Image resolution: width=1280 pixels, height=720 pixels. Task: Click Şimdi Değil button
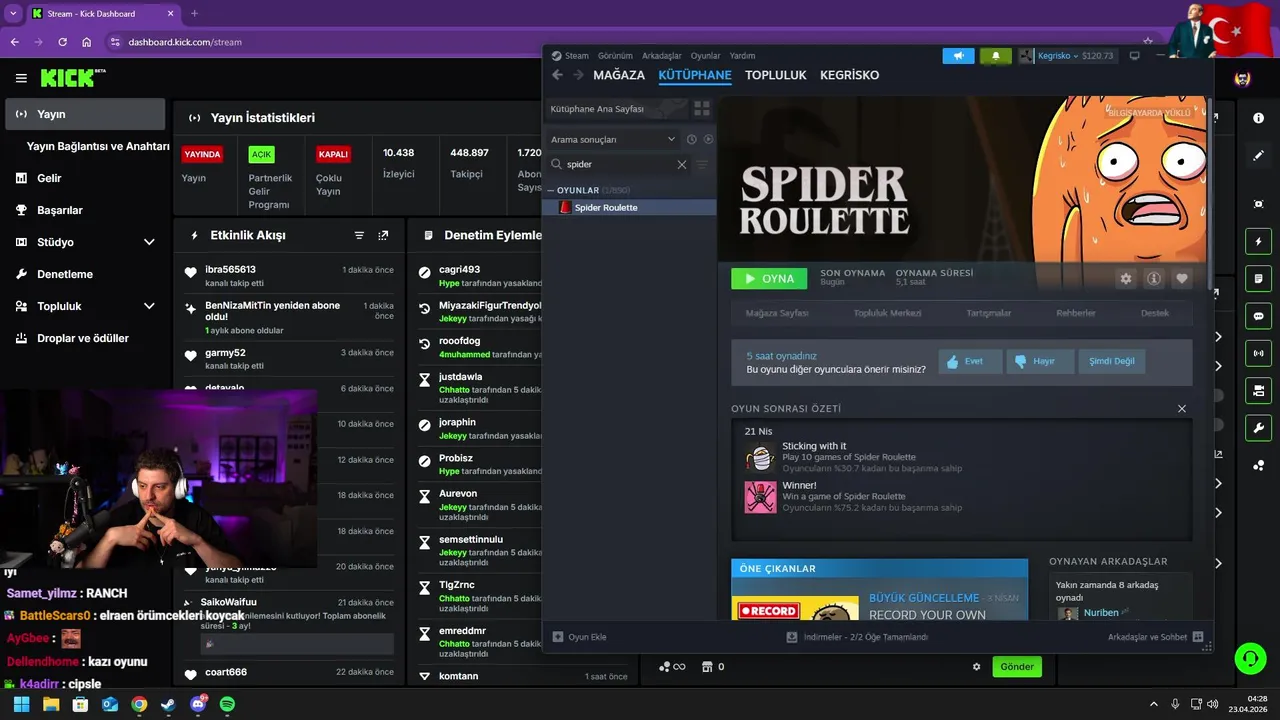click(1112, 361)
